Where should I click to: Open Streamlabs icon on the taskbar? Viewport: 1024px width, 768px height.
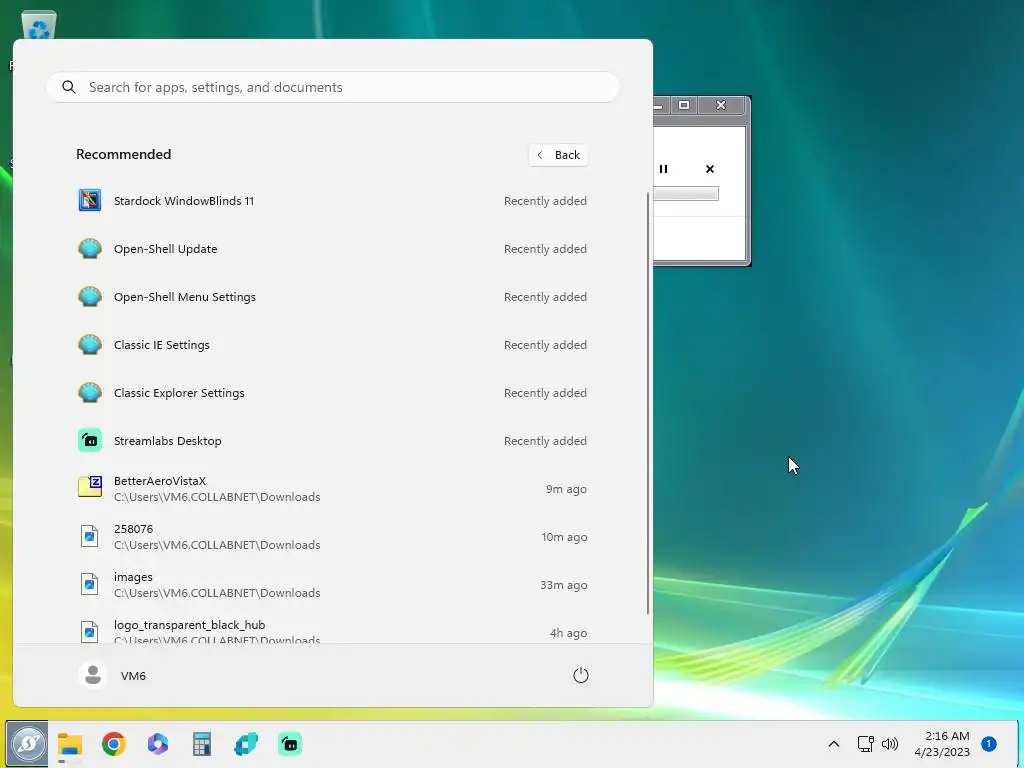tap(290, 744)
